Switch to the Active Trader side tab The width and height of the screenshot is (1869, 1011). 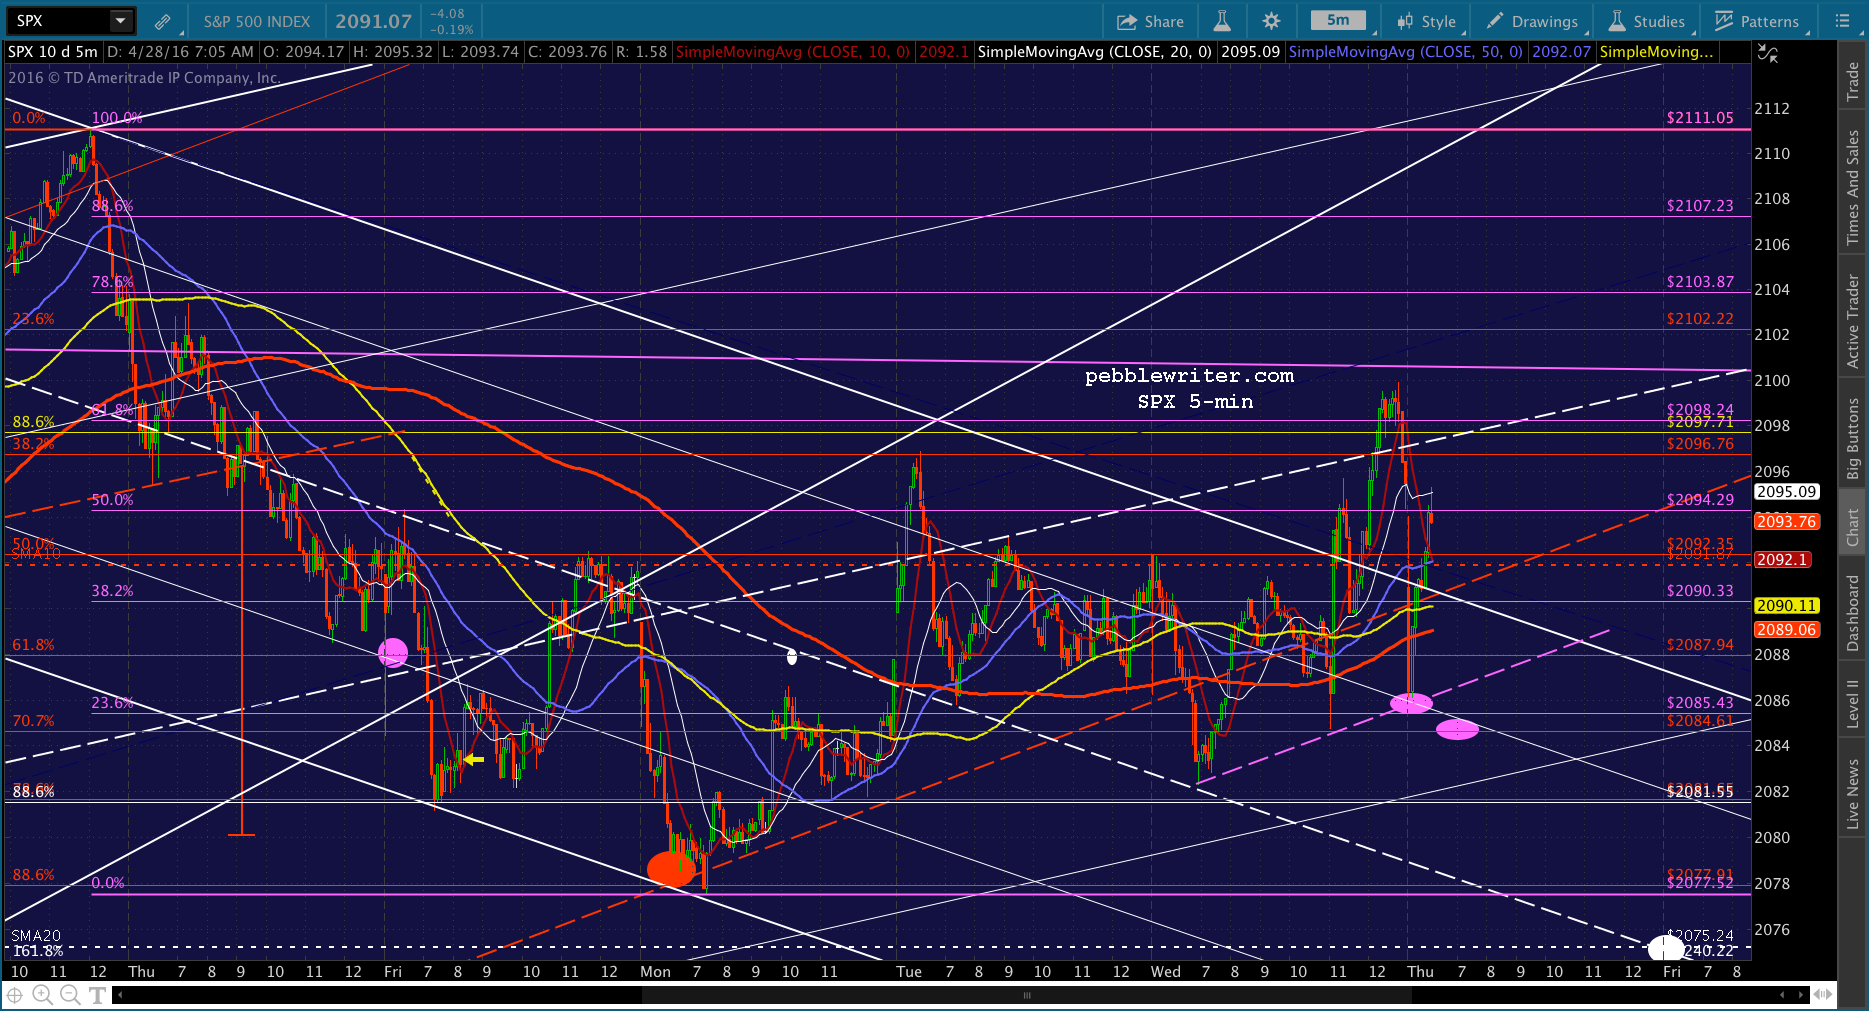coord(1853,321)
